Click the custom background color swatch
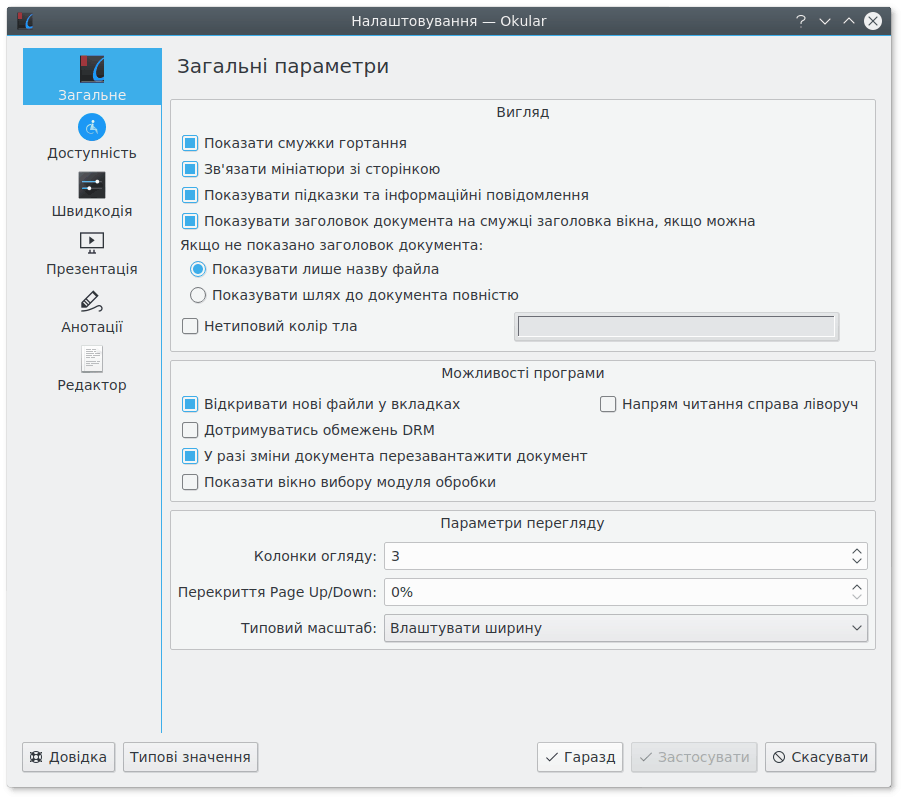 [676, 326]
